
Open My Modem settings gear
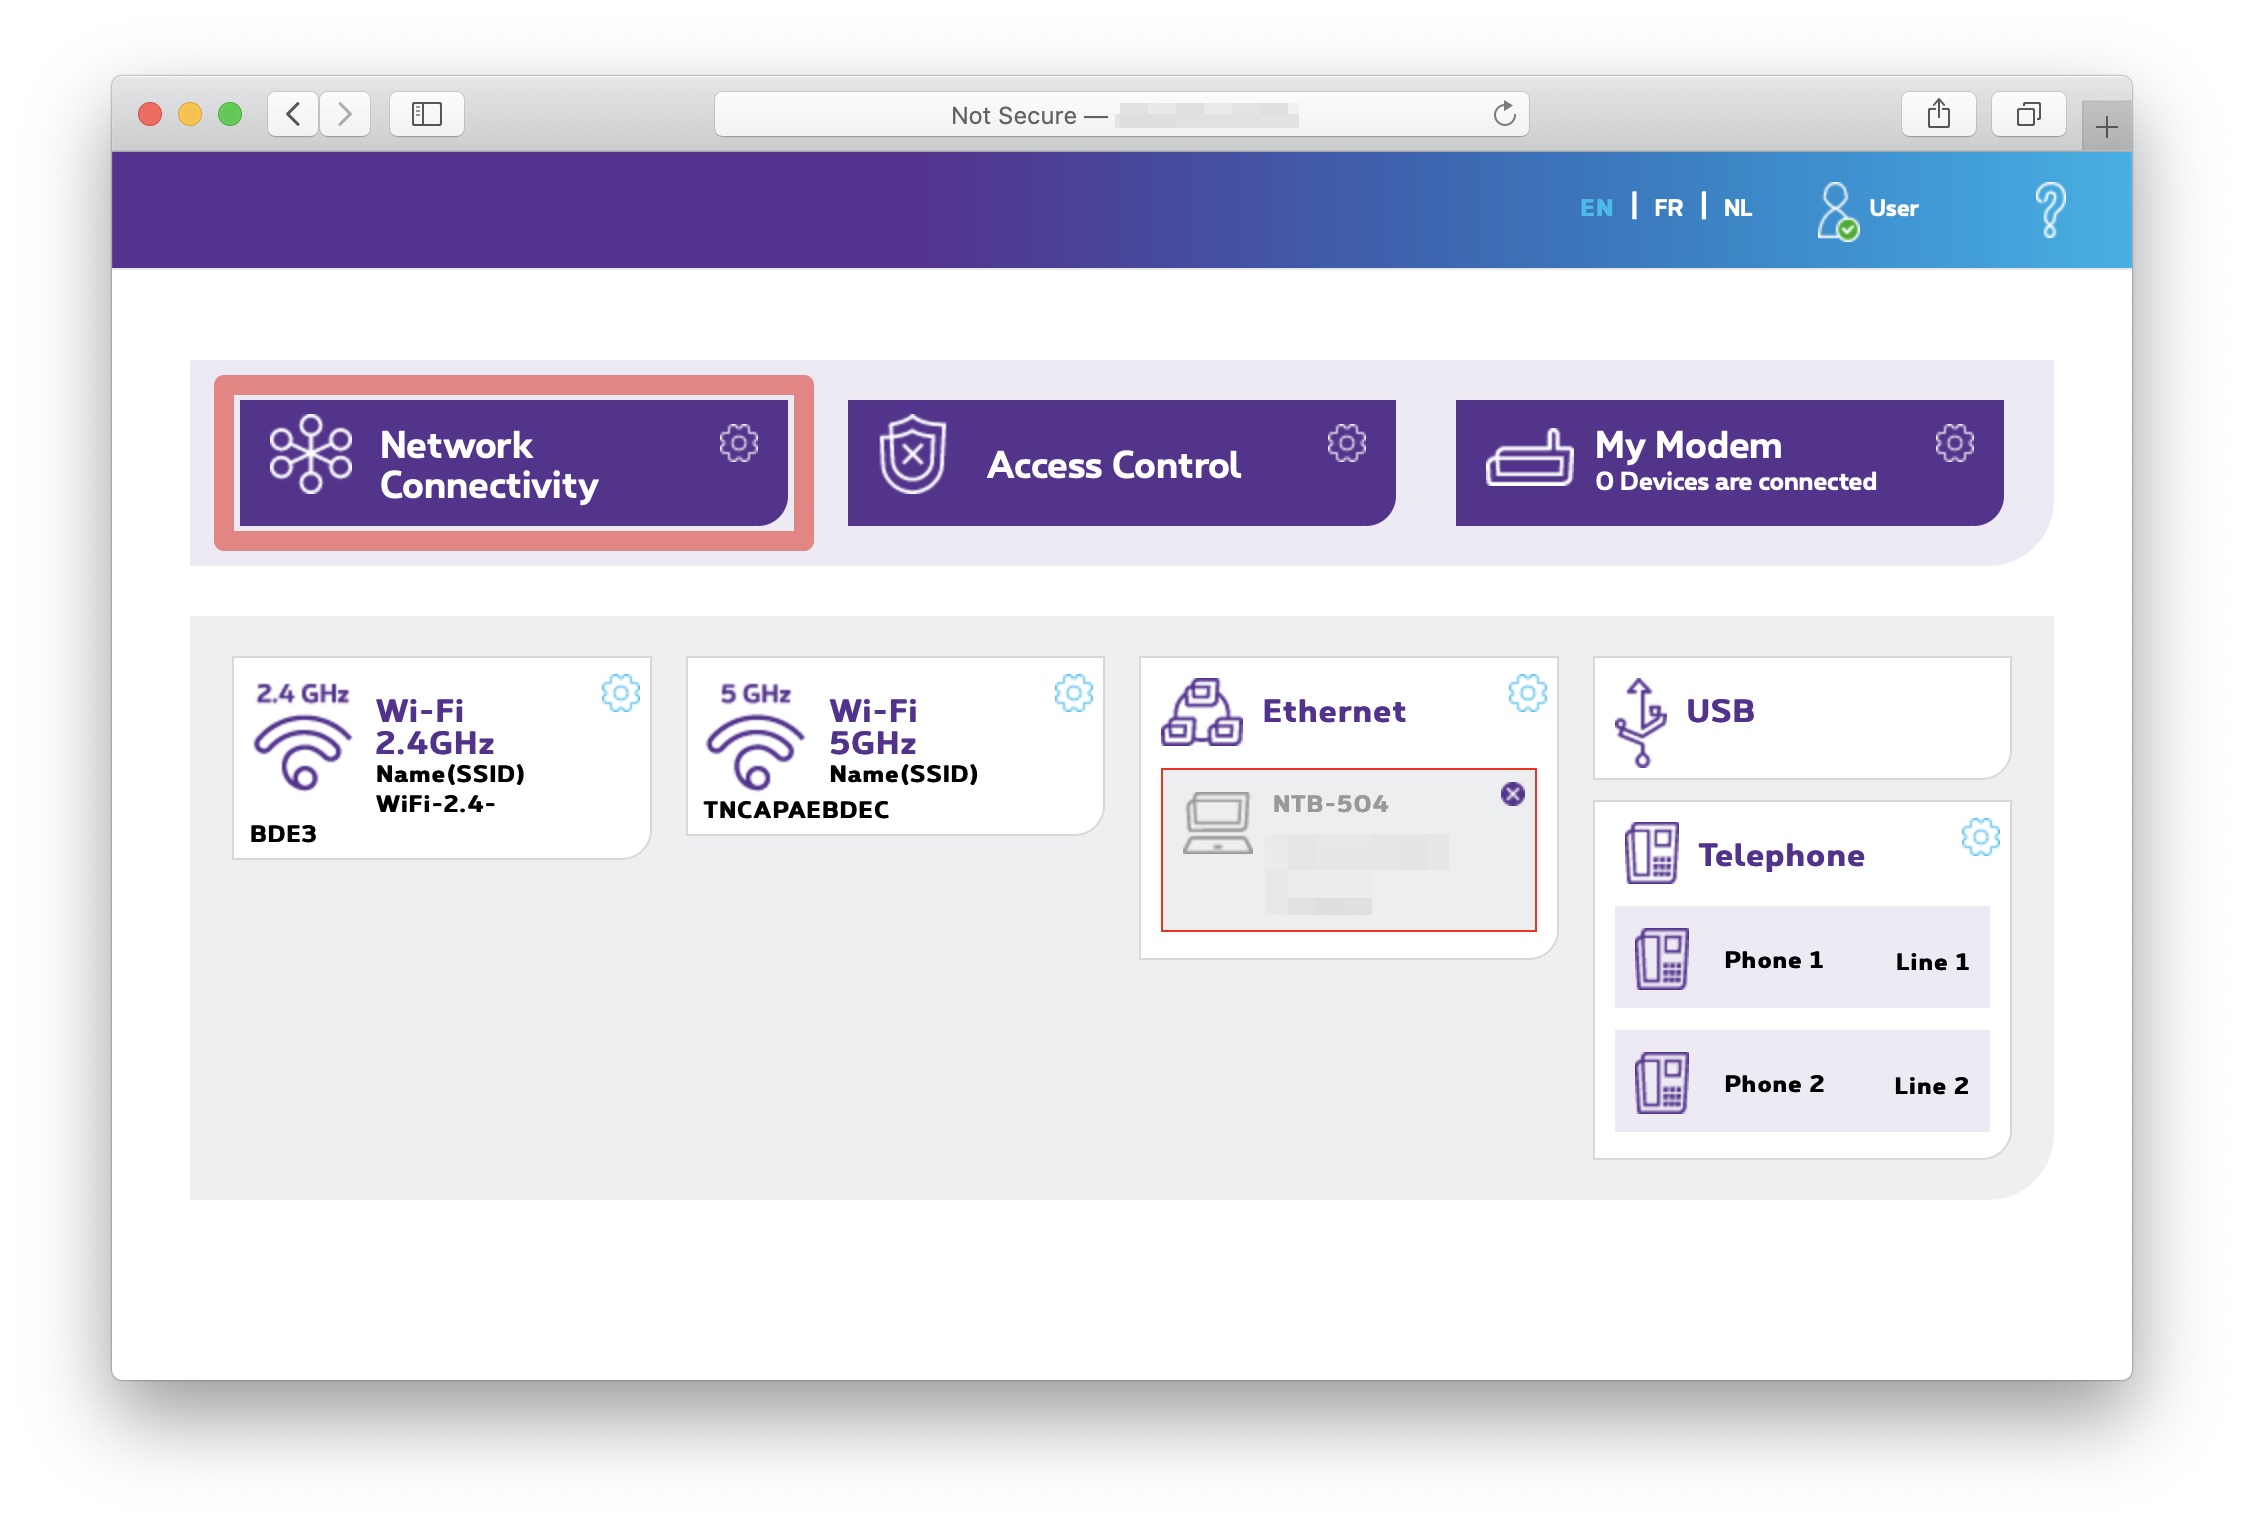point(1955,443)
